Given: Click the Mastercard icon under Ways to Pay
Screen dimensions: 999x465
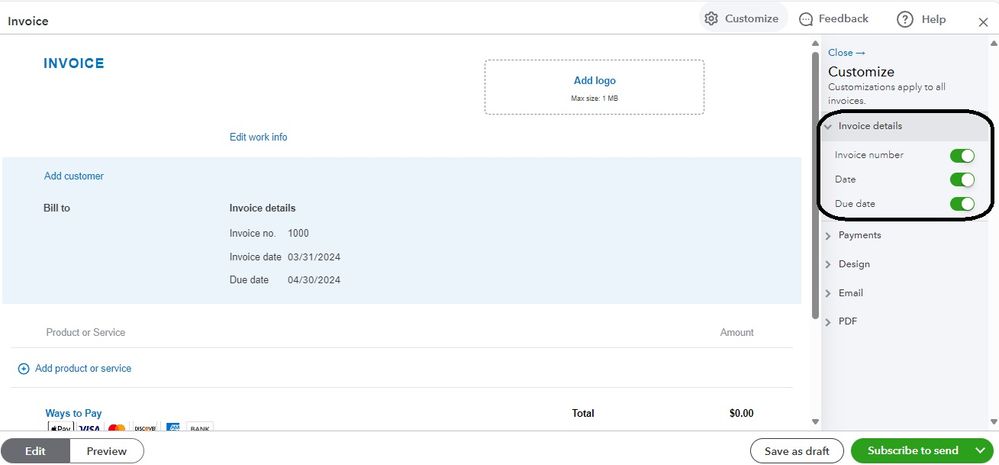Looking at the screenshot, I should (x=117, y=429).
